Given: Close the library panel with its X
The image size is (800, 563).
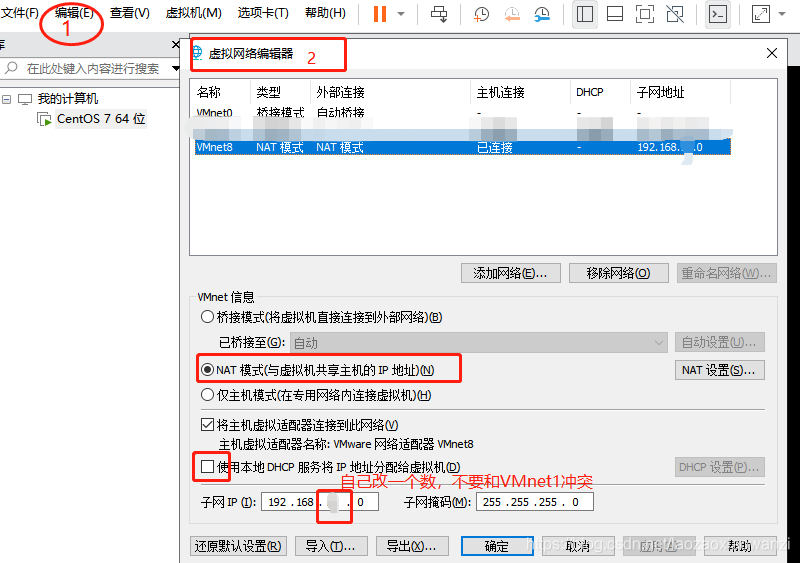Looking at the screenshot, I should coord(176,45).
